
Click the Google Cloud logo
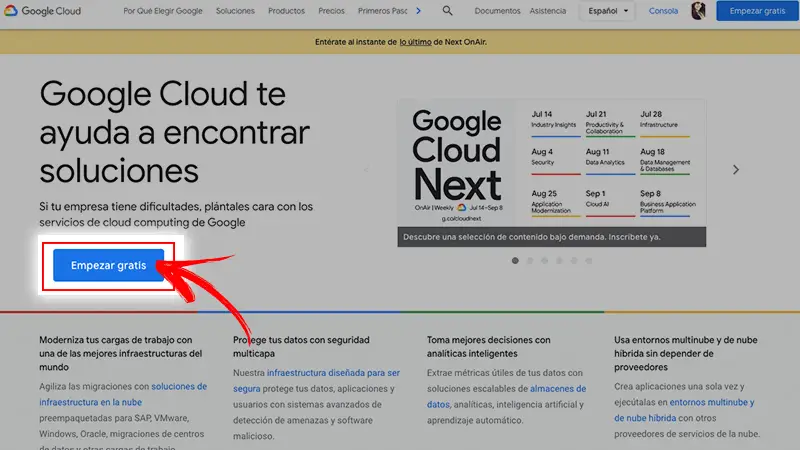[43, 11]
